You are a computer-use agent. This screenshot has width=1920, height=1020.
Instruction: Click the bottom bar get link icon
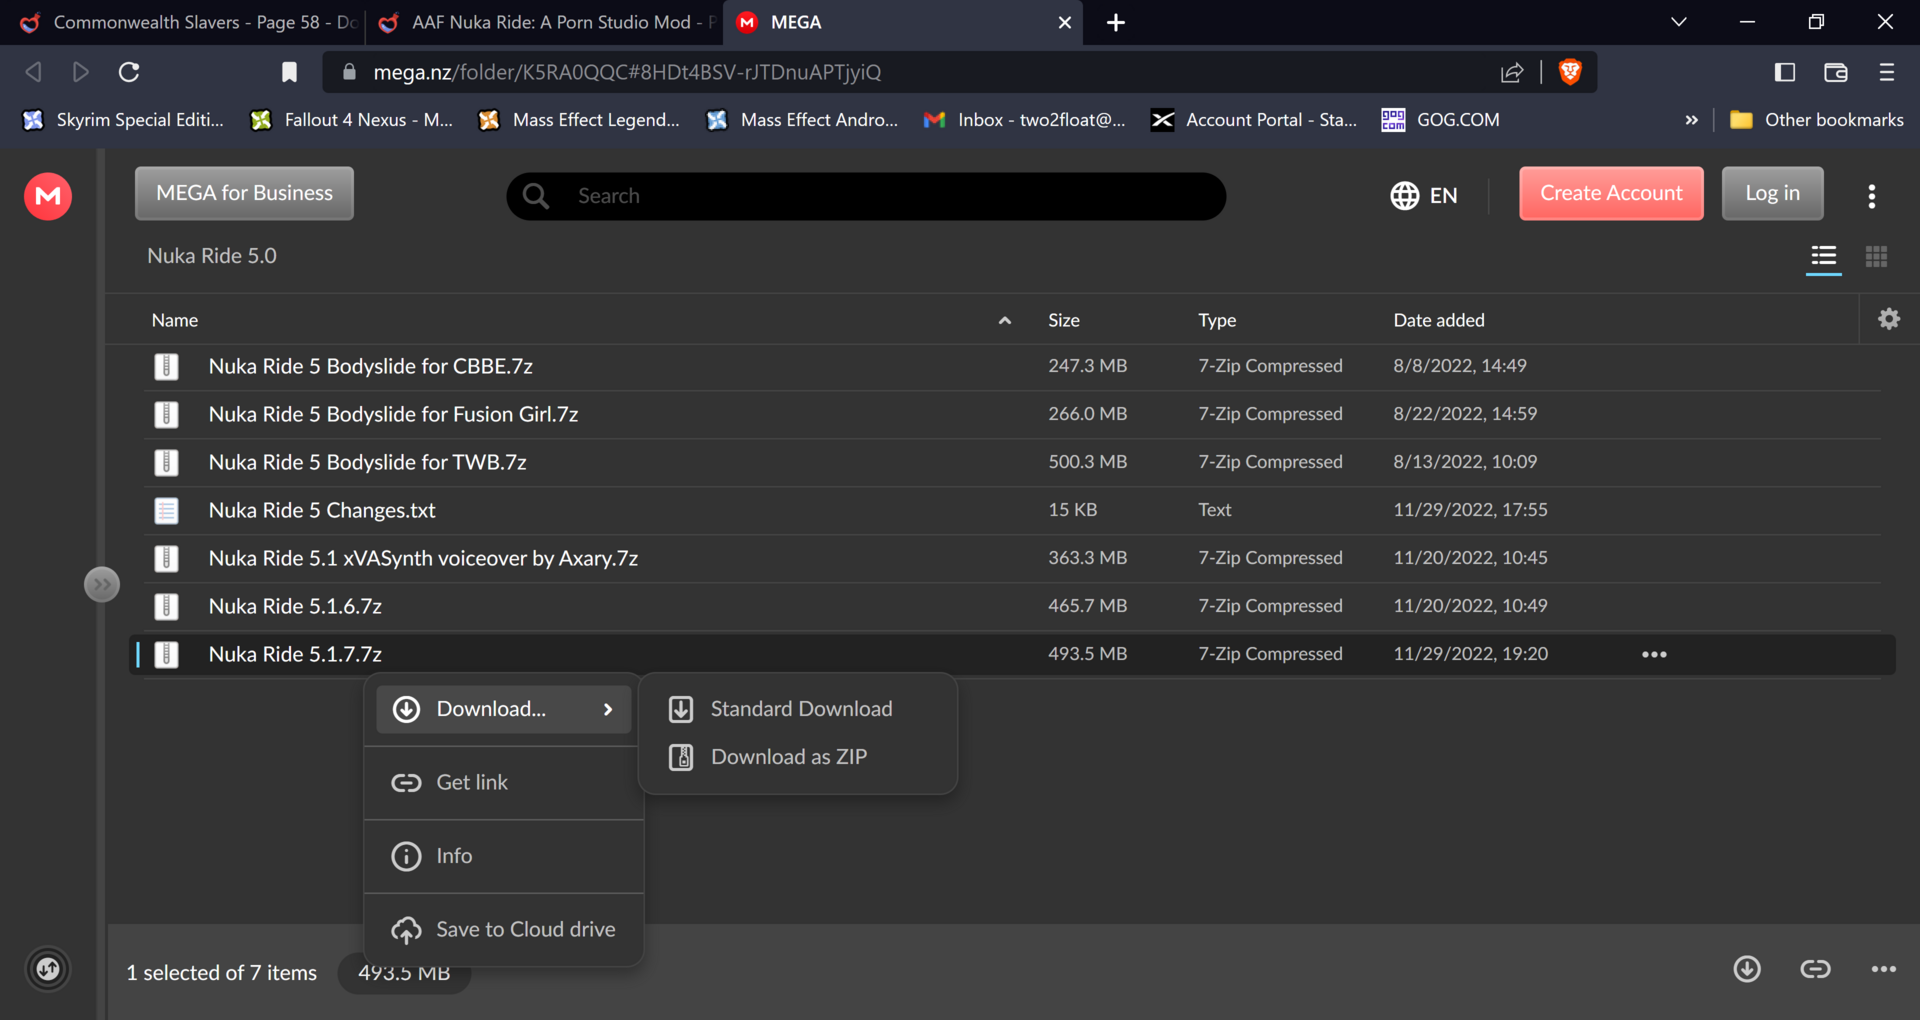[x=1815, y=969]
